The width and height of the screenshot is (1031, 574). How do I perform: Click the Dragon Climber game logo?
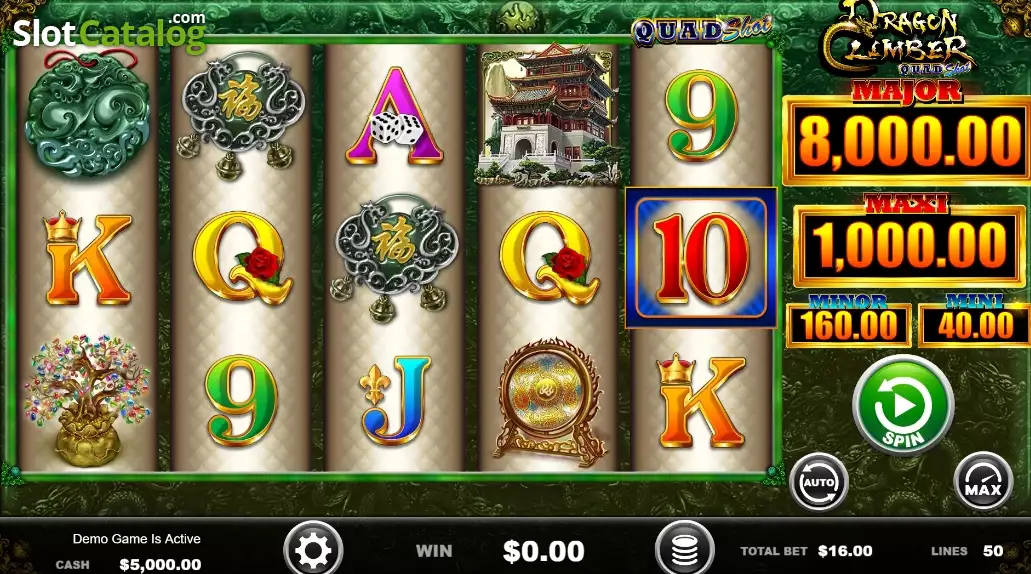tap(899, 39)
